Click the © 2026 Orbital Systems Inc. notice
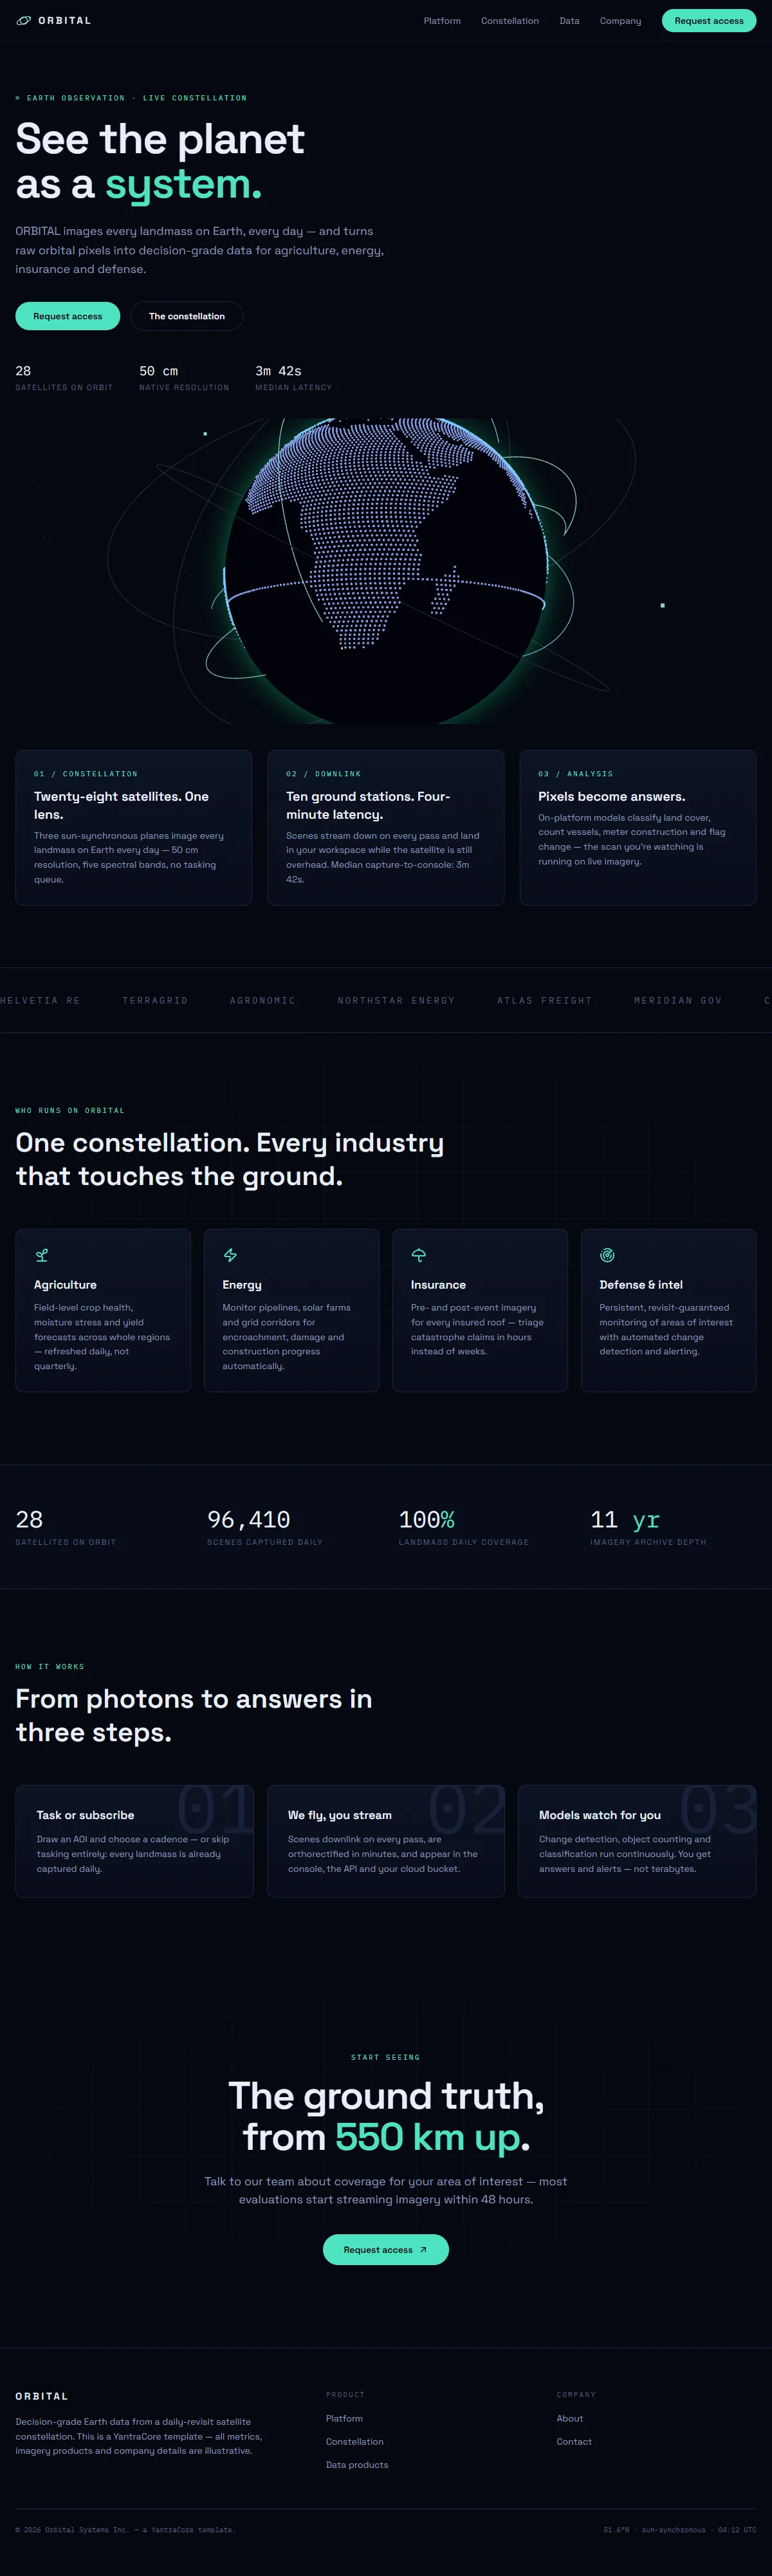 point(124,2530)
